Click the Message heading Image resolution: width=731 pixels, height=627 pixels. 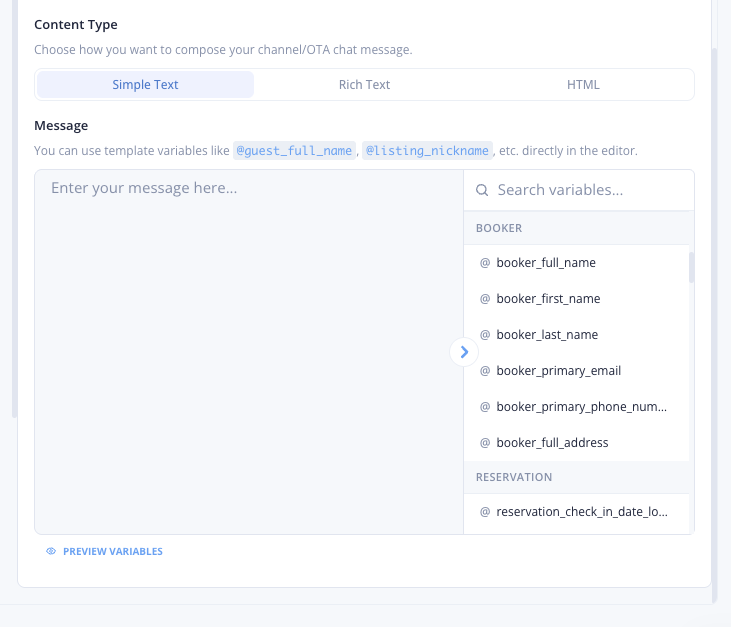pos(61,126)
